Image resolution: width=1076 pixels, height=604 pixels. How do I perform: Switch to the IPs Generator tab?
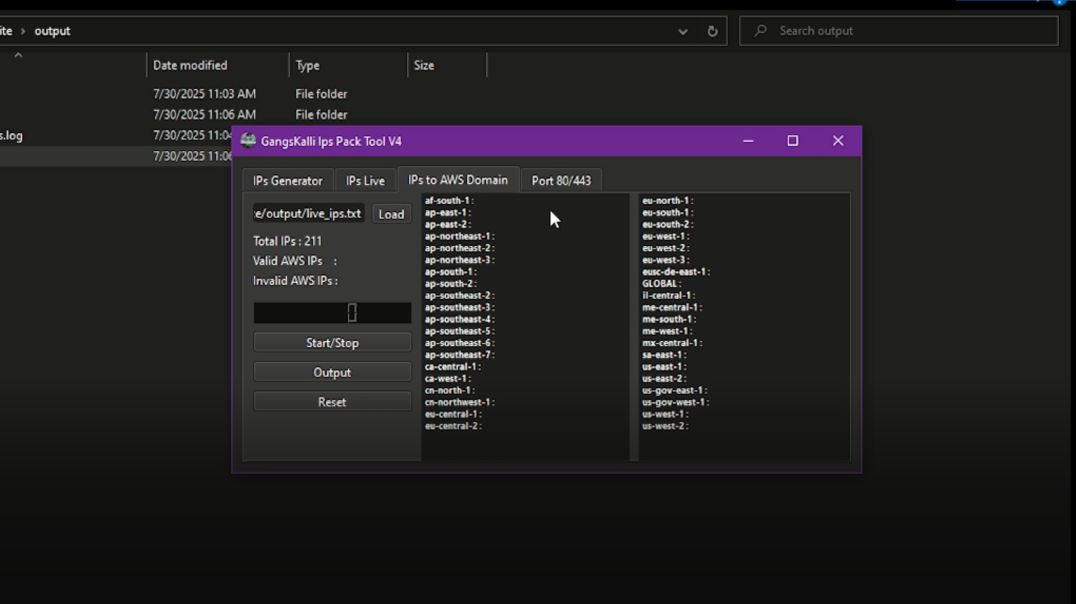tap(287, 180)
